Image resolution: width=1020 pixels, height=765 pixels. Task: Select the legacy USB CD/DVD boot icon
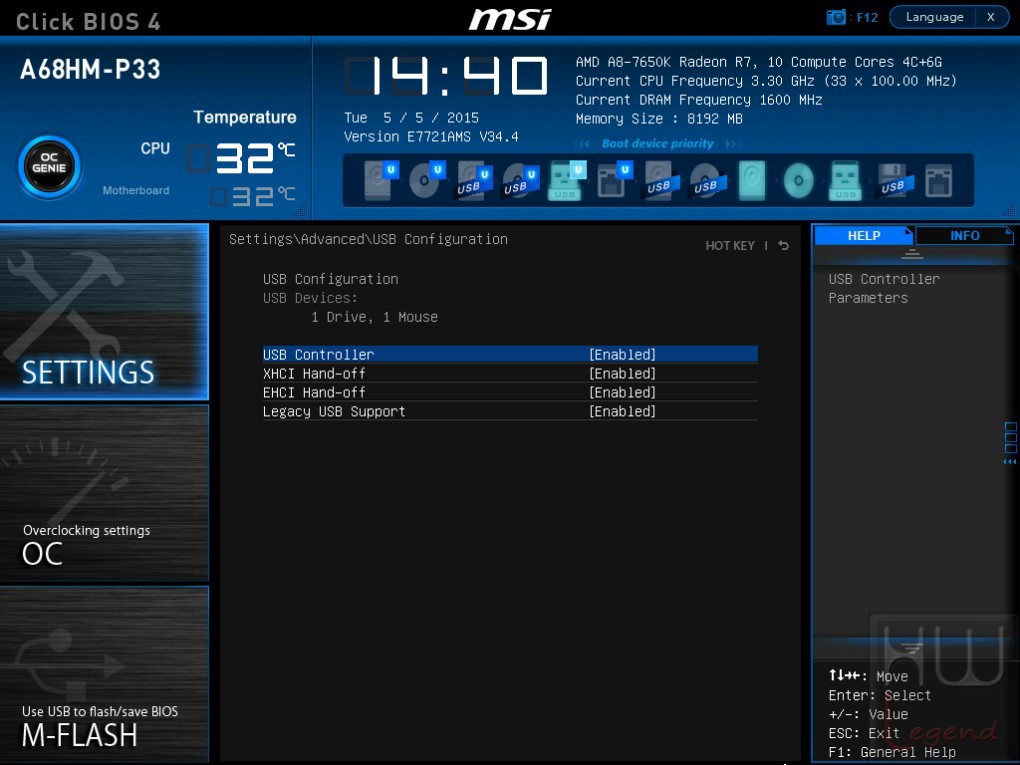(x=707, y=180)
